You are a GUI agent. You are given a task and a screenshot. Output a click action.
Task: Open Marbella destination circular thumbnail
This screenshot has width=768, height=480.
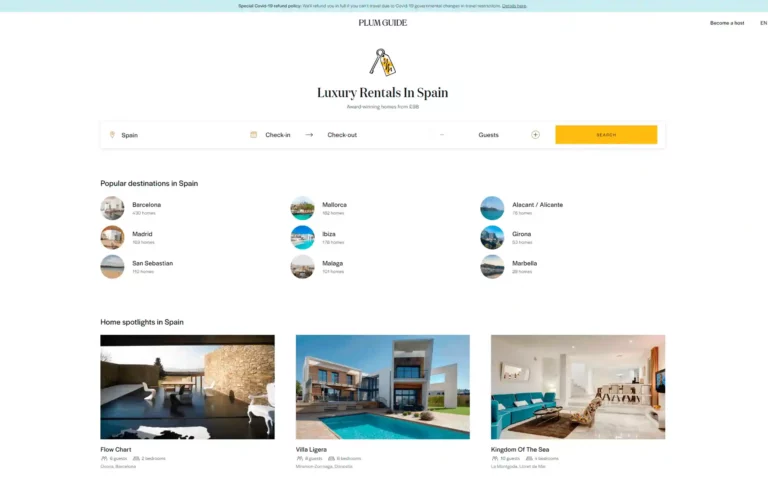pyautogui.click(x=492, y=266)
